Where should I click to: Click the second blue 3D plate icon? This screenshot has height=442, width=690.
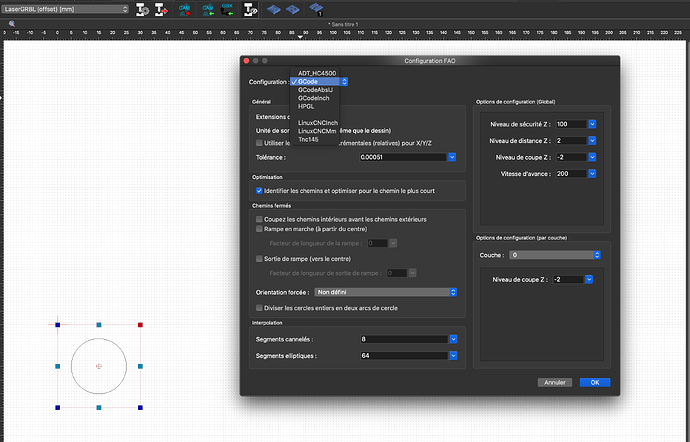pyautogui.click(x=293, y=9)
